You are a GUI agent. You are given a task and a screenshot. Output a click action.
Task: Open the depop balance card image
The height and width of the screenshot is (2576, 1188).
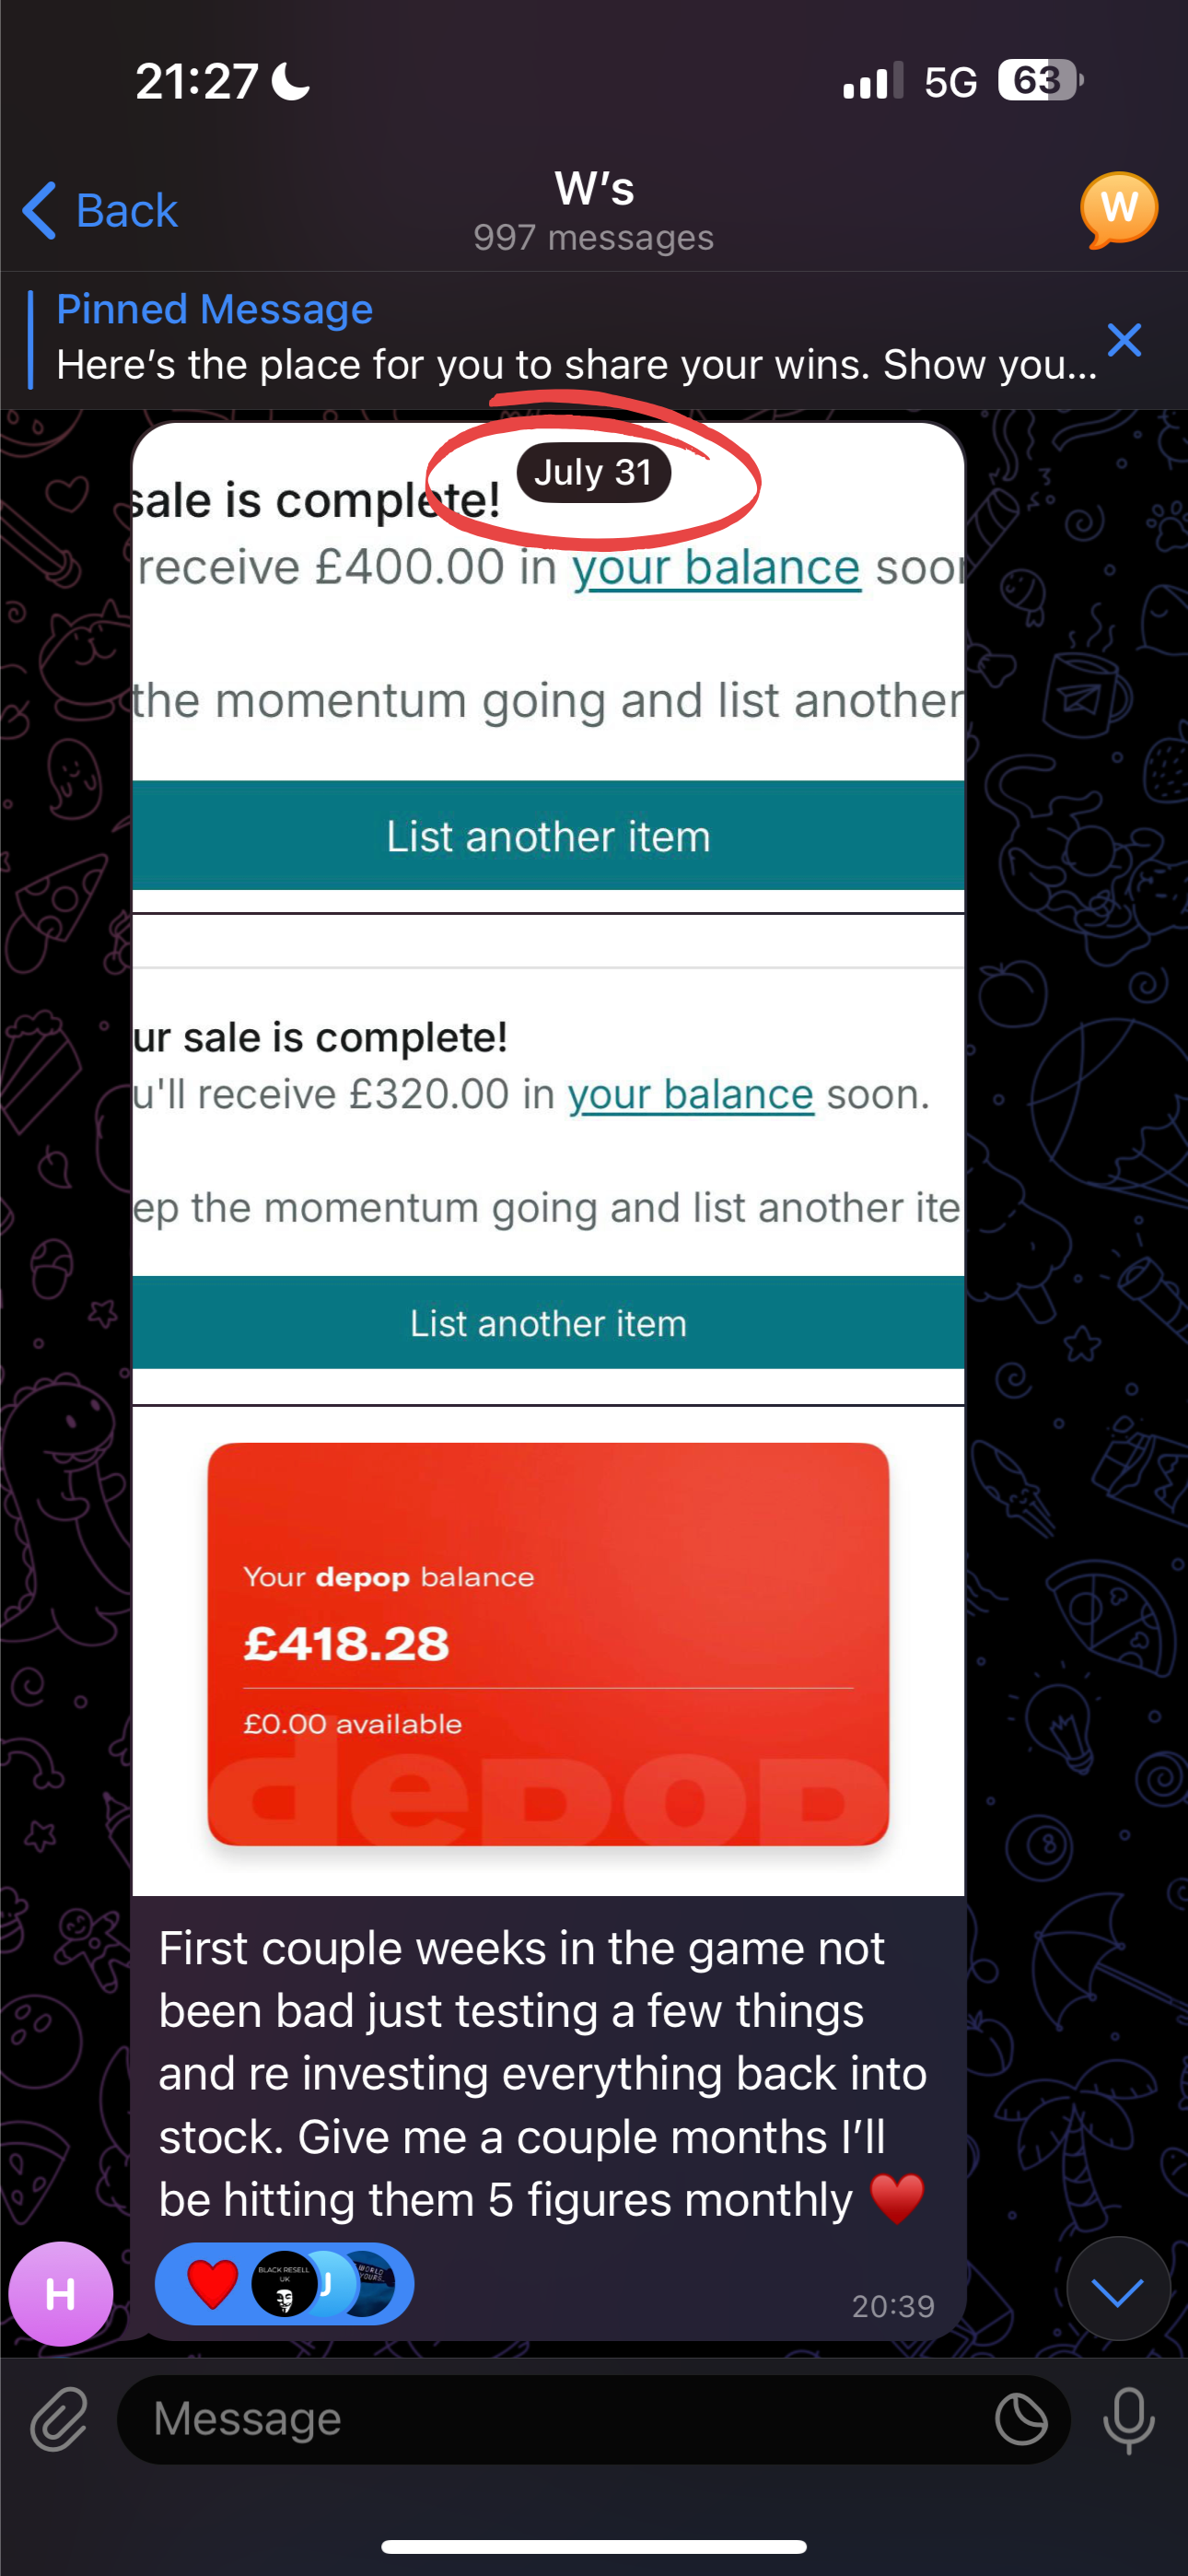(x=548, y=1643)
